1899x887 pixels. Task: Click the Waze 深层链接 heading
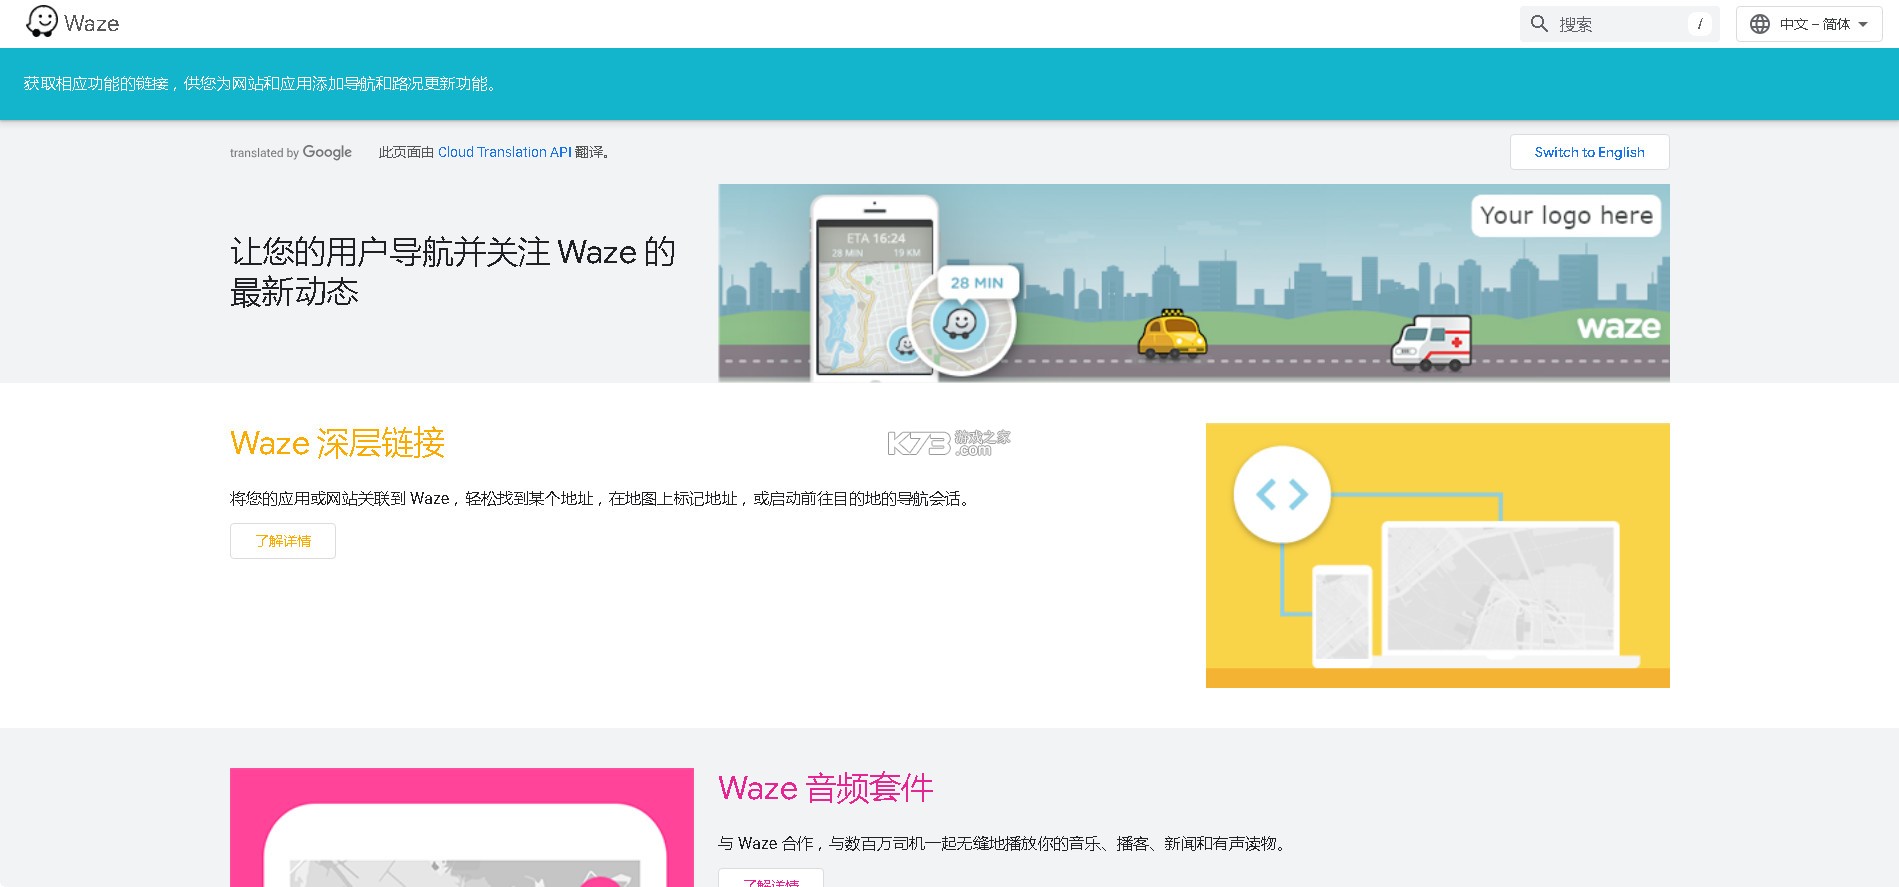(337, 443)
